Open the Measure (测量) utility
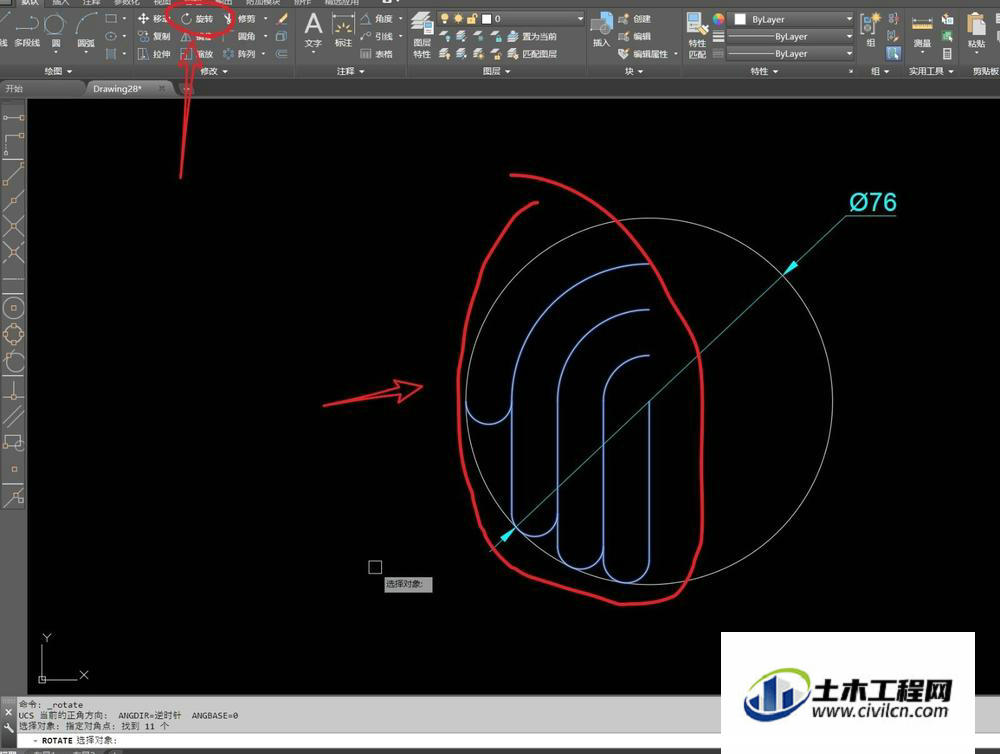The height and width of the screenshot is (754, 1000). [922, 31]
